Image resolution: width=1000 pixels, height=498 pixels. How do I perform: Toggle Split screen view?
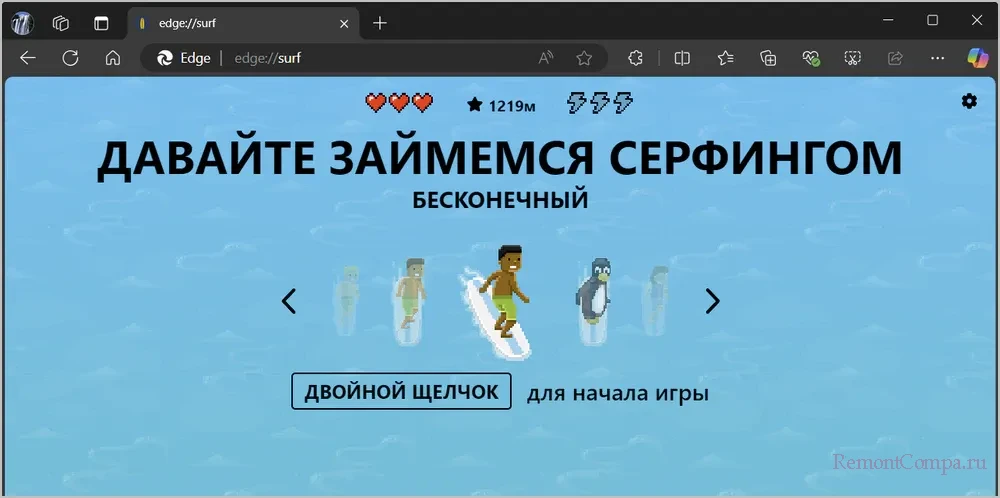682,58
